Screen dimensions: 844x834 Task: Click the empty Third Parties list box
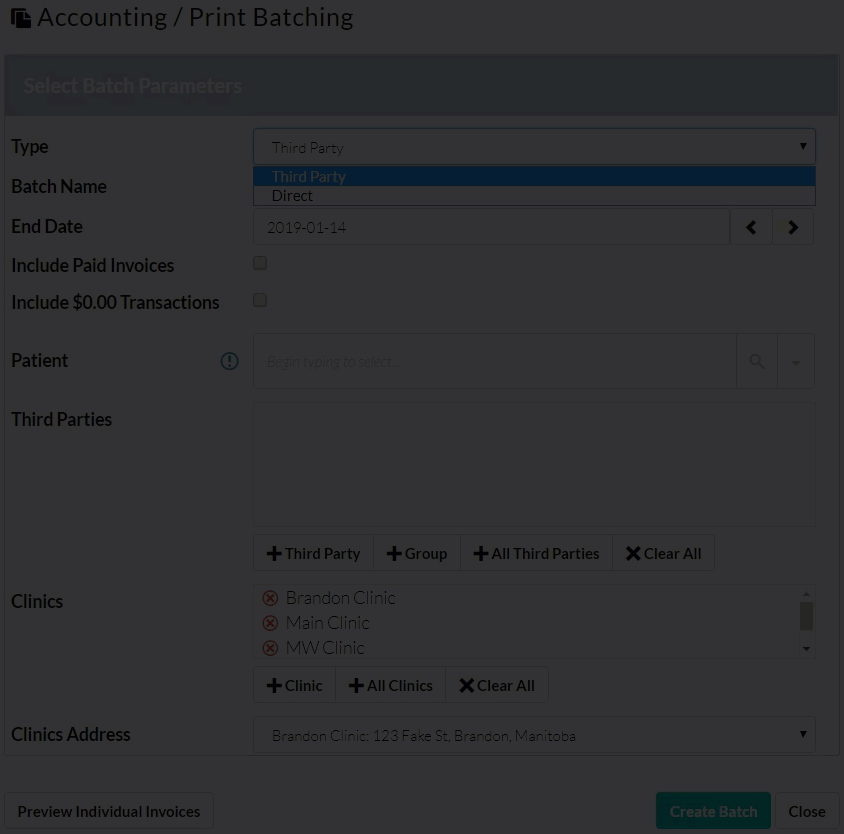(534, 464)
